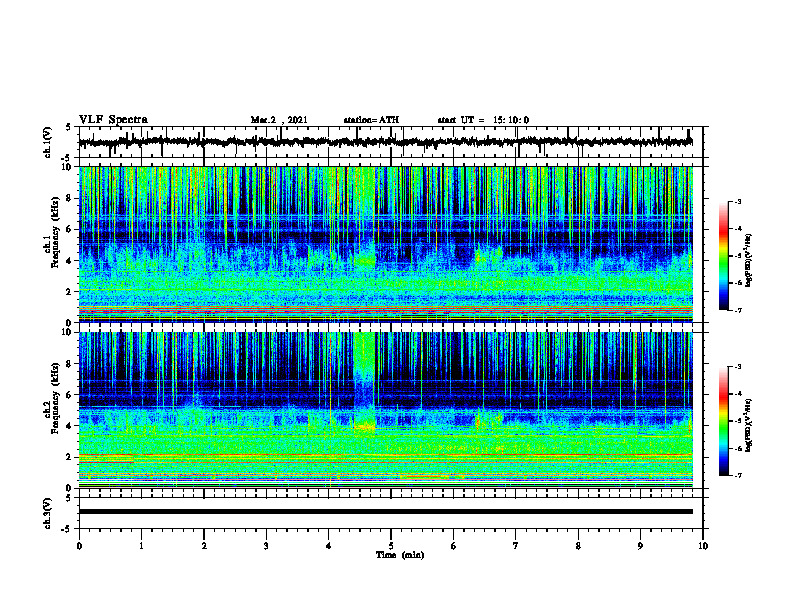Image resolution: width=792 pixels, height=612 pixels.
Task: Click the "Time (min)" axis label
Action: (400, 555)
